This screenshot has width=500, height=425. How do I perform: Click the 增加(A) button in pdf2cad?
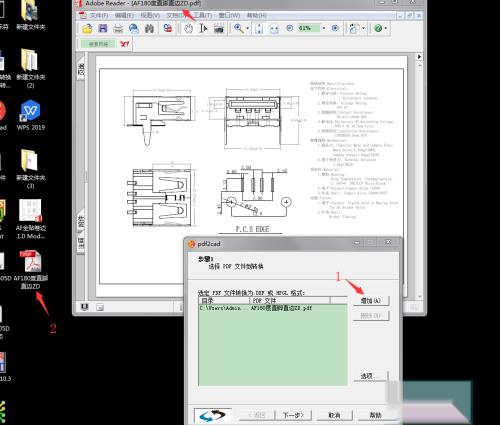371,301
